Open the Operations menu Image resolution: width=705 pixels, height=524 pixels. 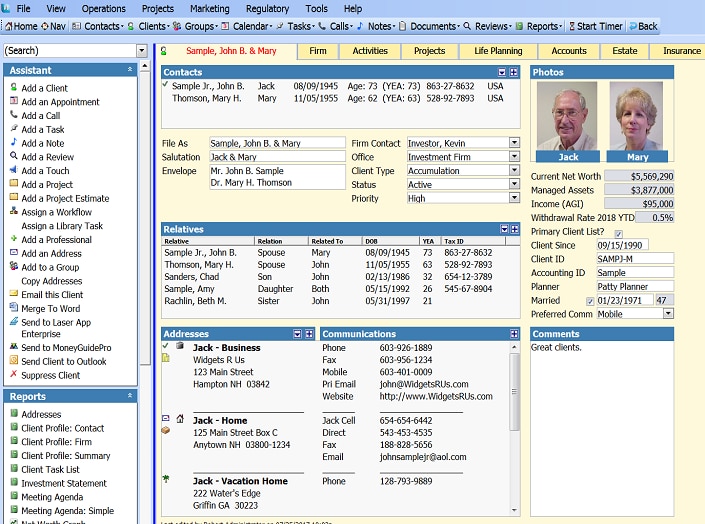(103, 9)
